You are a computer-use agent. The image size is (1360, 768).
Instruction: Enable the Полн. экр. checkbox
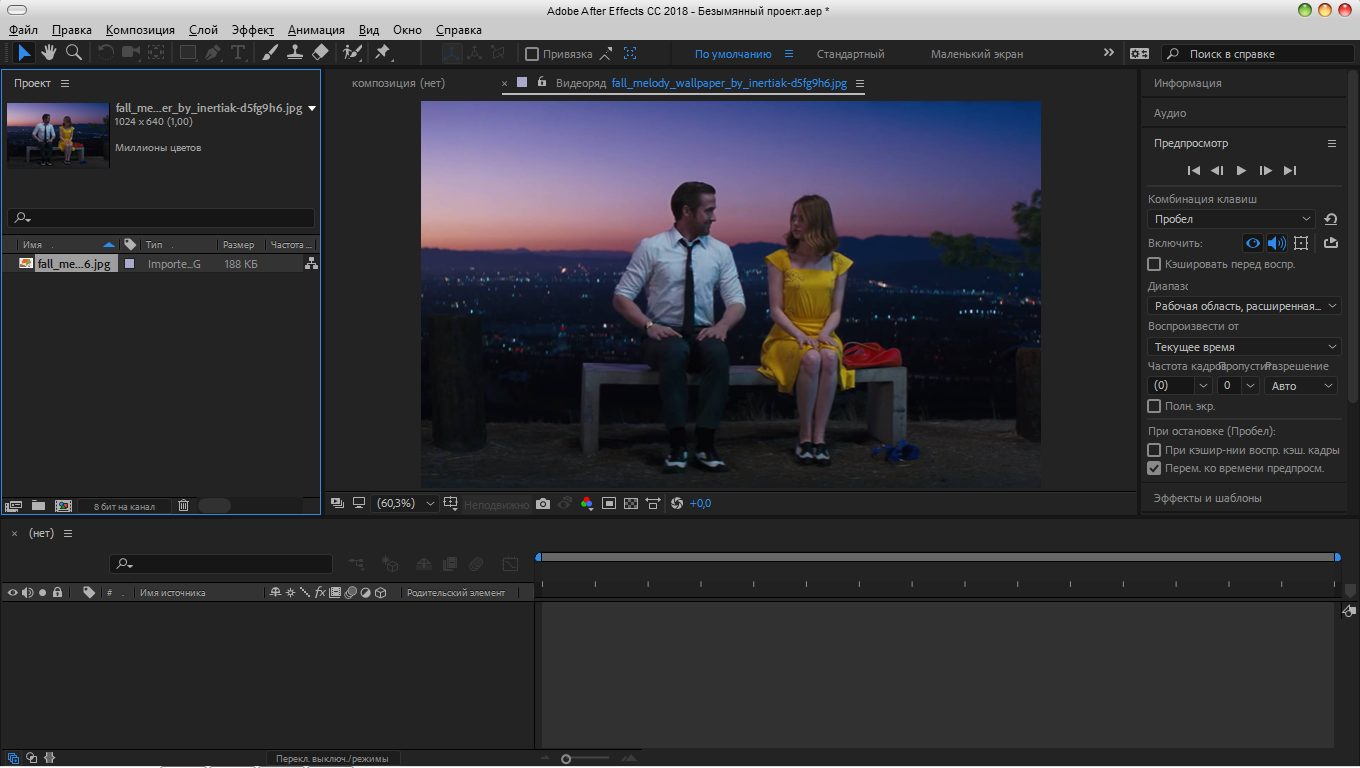click(1154, 406)
